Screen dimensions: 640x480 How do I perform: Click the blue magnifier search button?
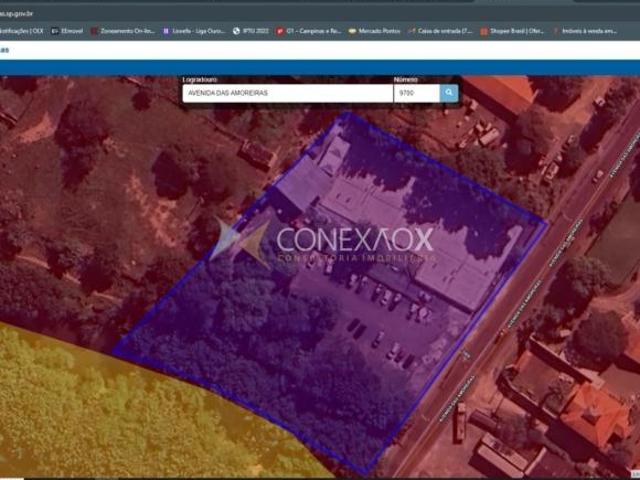[449, 93]
